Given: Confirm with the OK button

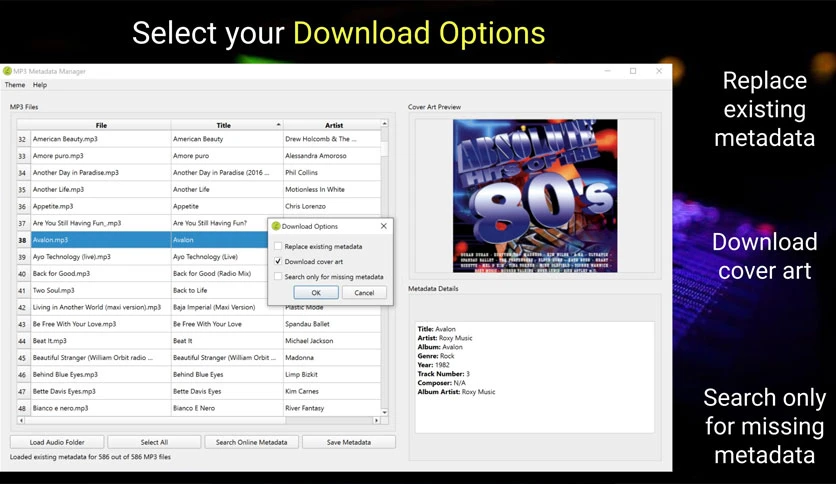Looking at the screenshot, I should coord(316,293).
